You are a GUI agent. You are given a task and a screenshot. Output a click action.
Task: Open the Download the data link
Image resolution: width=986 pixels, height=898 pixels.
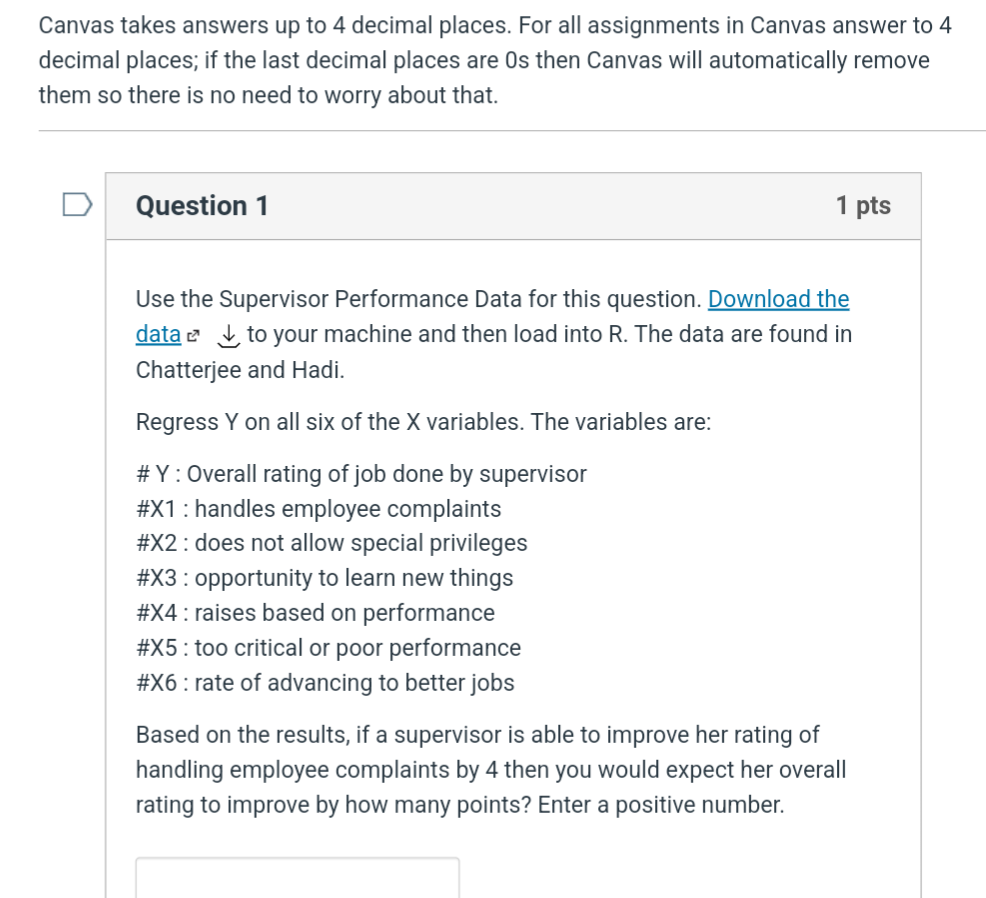point(779,299)
